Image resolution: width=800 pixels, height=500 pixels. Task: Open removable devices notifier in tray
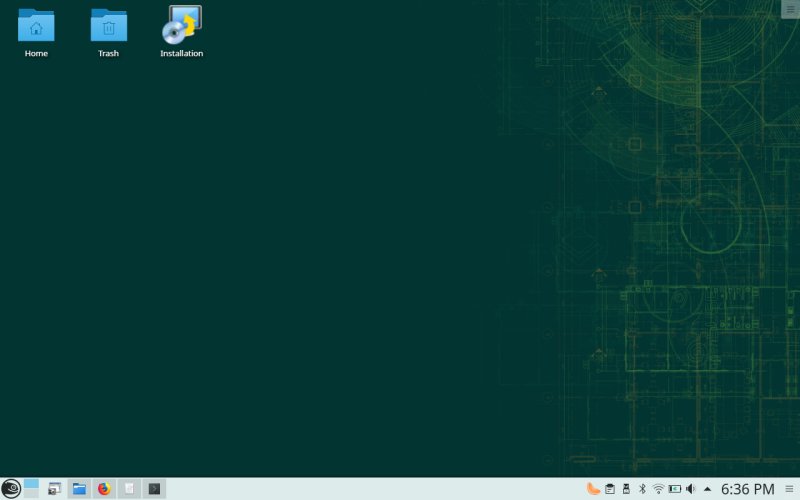626,489
